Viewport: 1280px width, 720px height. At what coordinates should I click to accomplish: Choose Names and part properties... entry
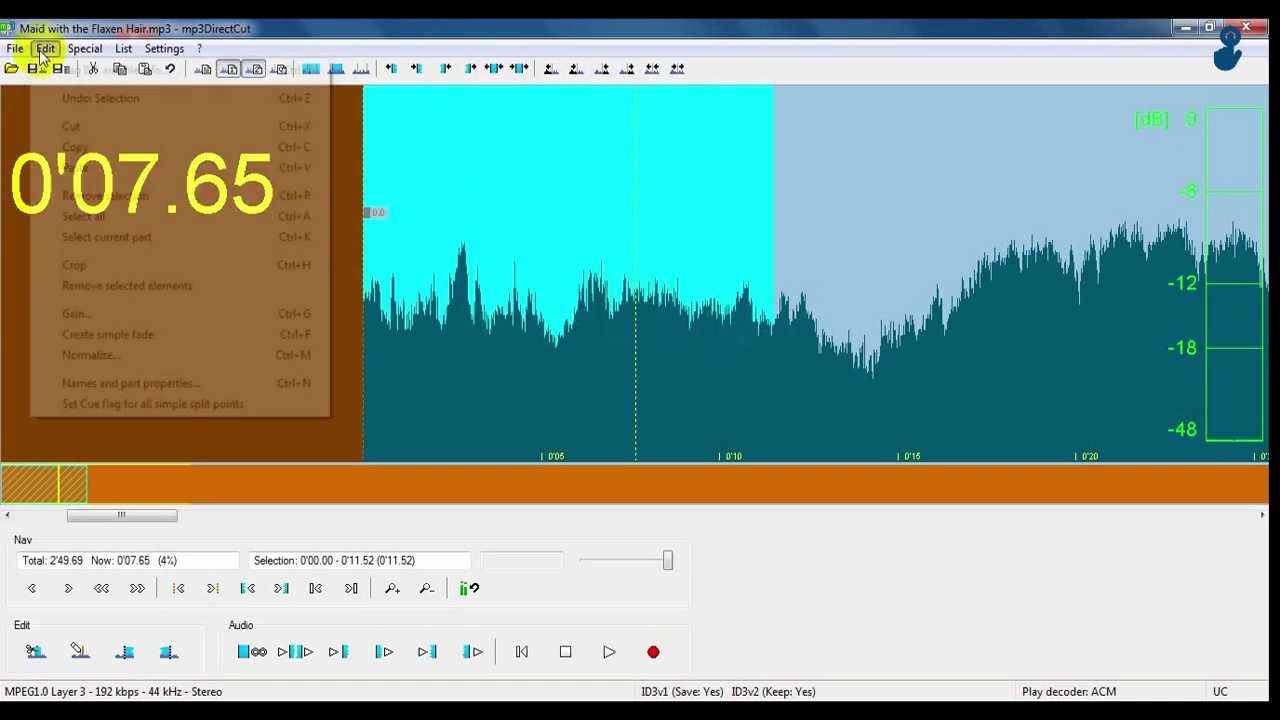180,383
